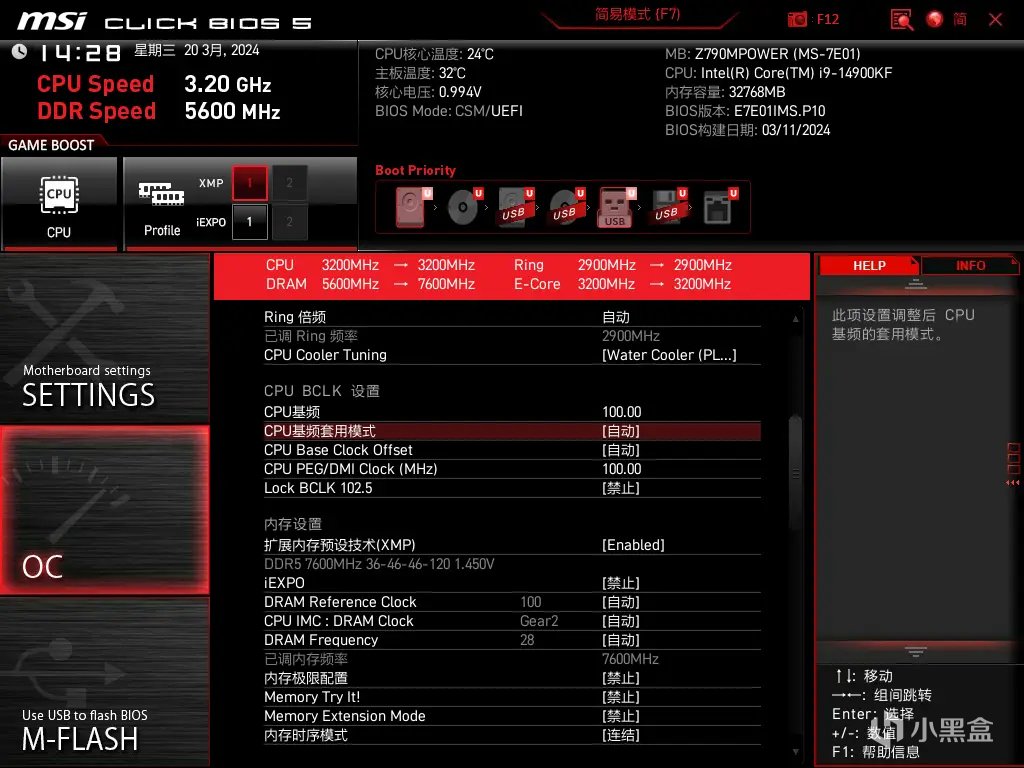Open the BIOS search magnifier icon
Screen dimensions: 1024x768
(902, 20)
